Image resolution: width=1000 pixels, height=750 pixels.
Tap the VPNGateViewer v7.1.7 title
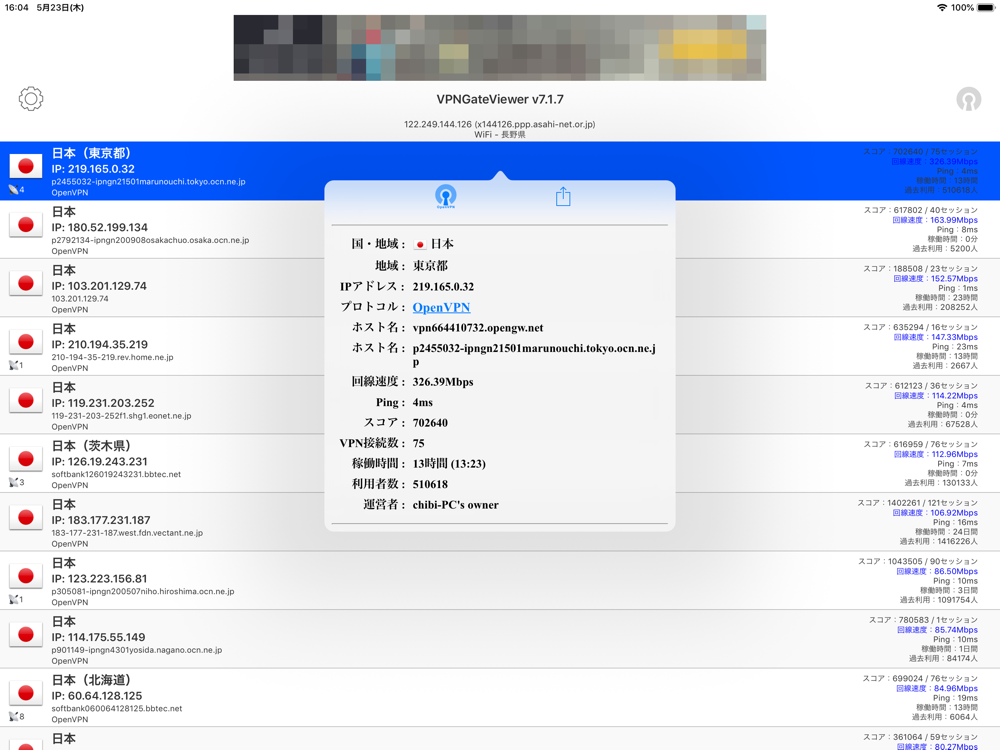pyautogui.click(x=500, y=99)
